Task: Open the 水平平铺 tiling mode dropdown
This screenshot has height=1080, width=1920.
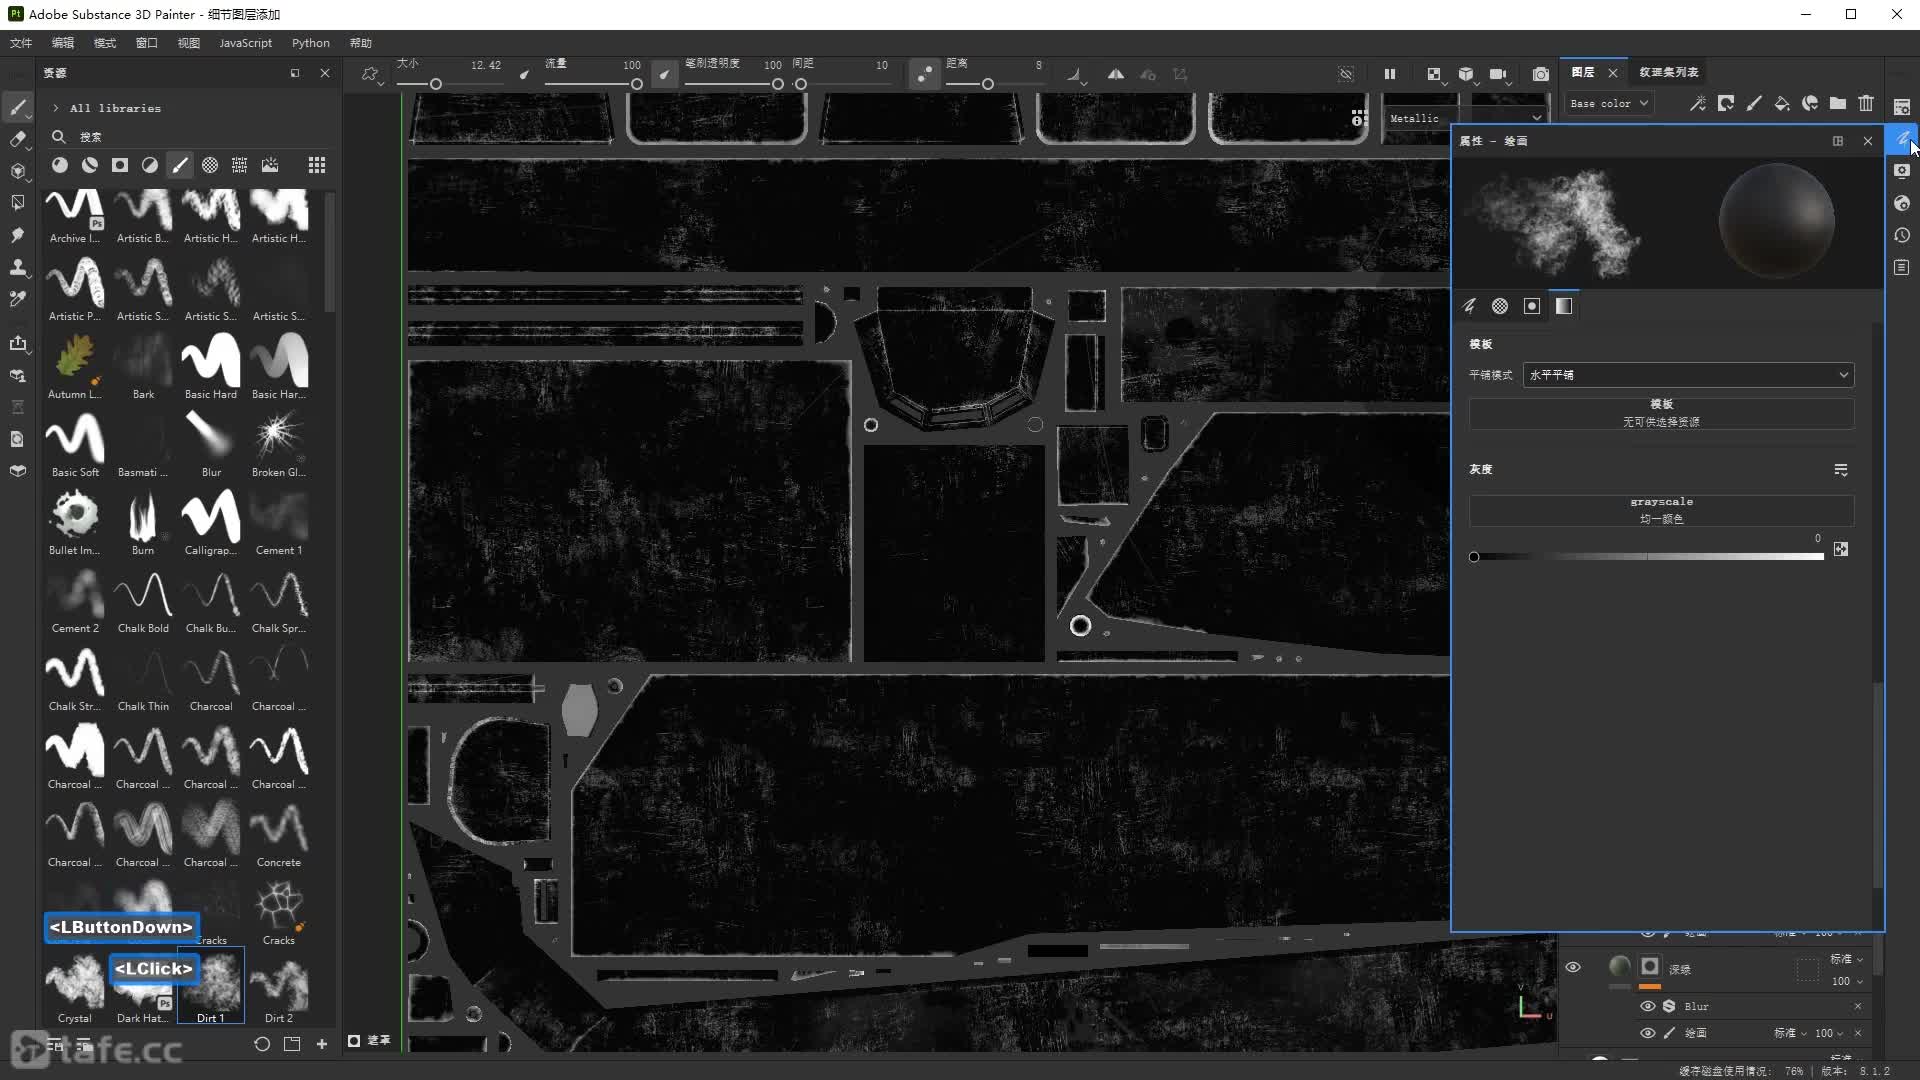Action: (x=1688, y=375)
